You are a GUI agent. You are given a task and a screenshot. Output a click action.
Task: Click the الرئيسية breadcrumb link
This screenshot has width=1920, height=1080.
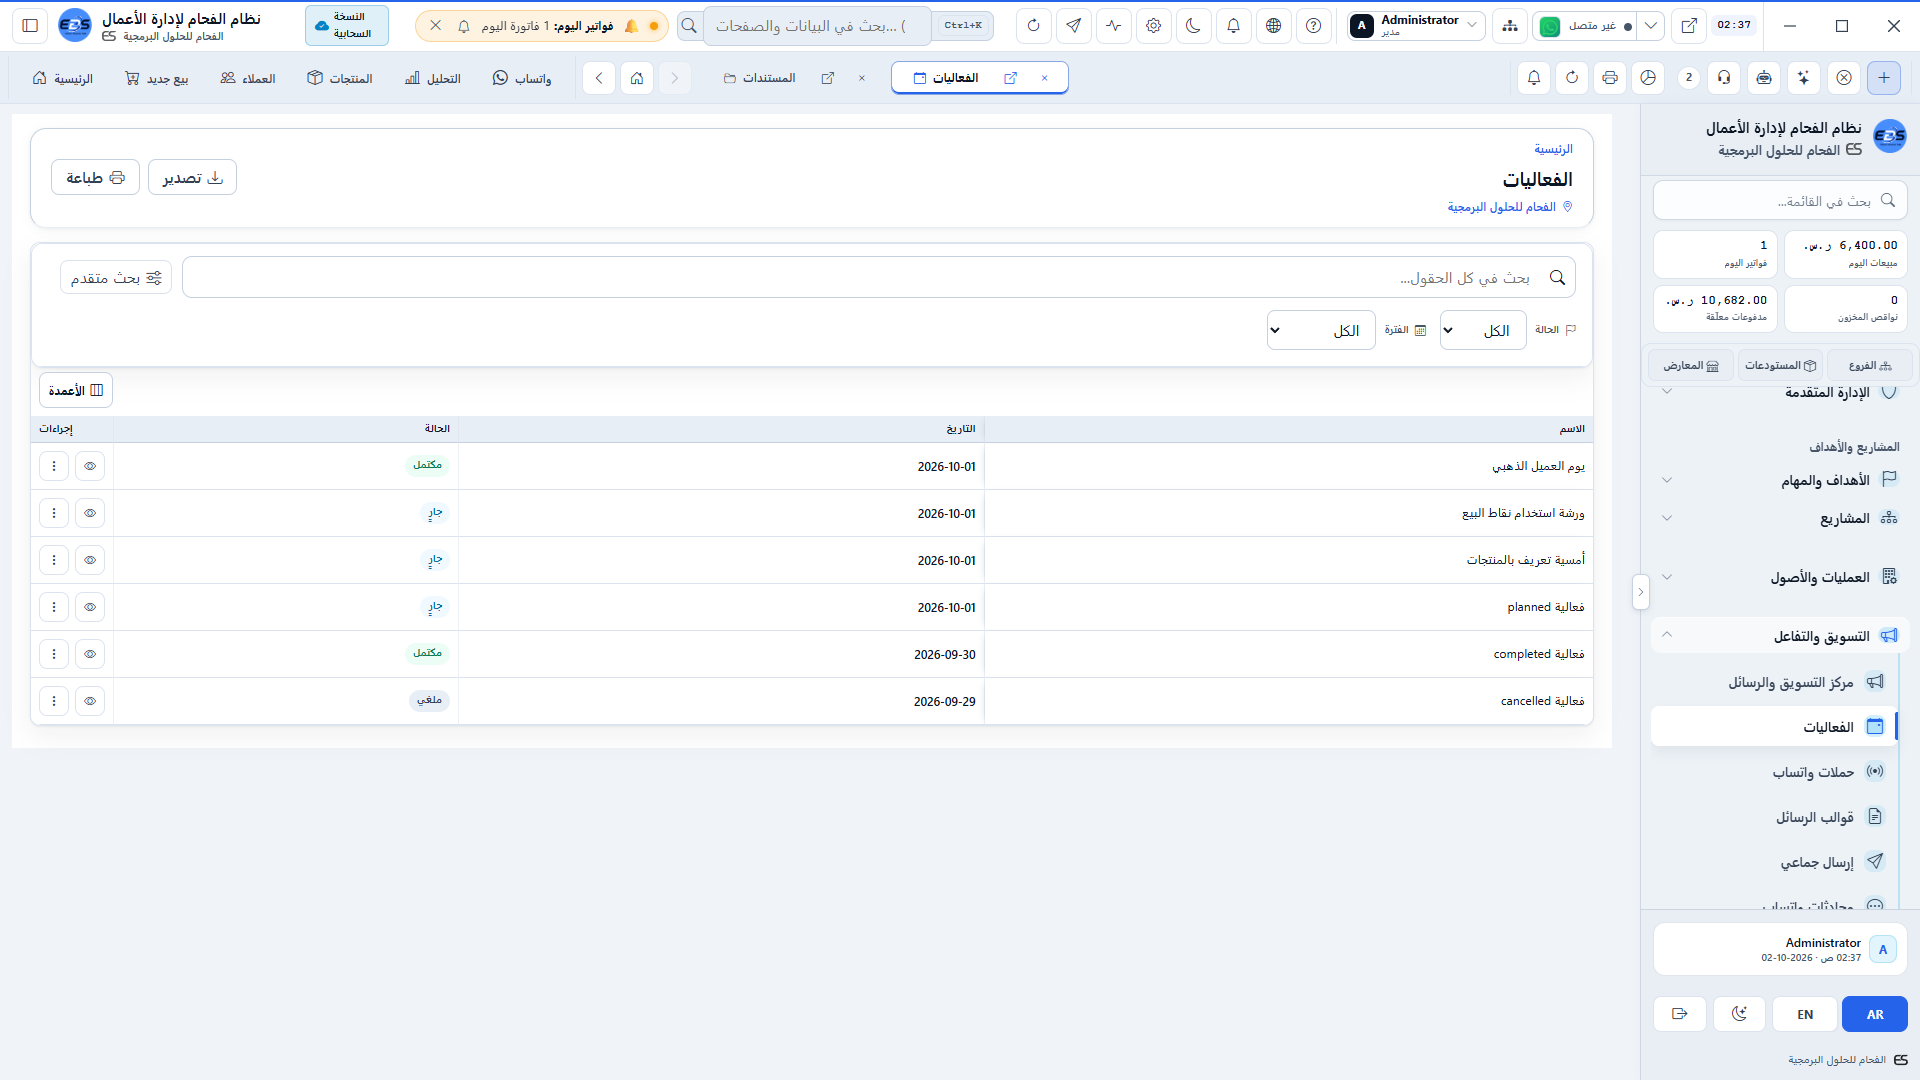pos(1553,149)
